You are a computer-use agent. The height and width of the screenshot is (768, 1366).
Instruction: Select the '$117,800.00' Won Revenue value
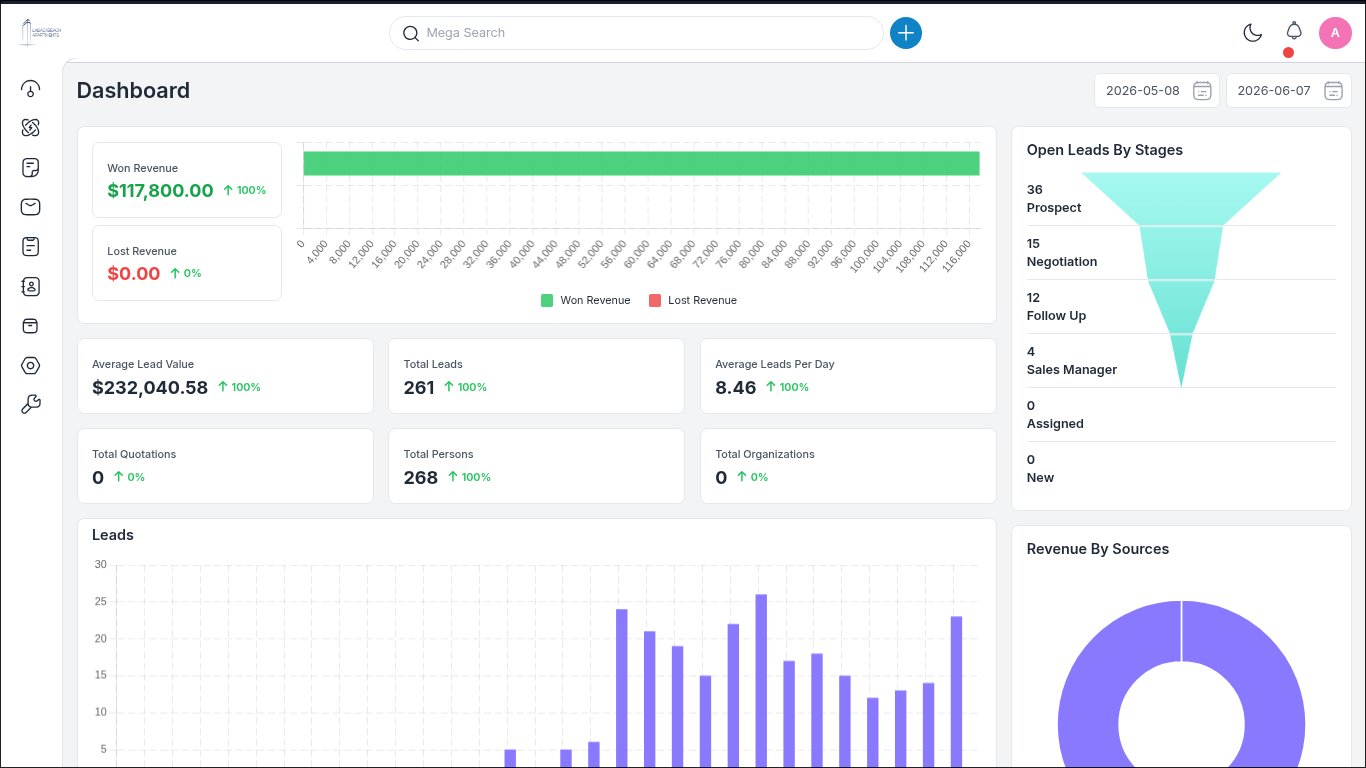pos(160,190)
